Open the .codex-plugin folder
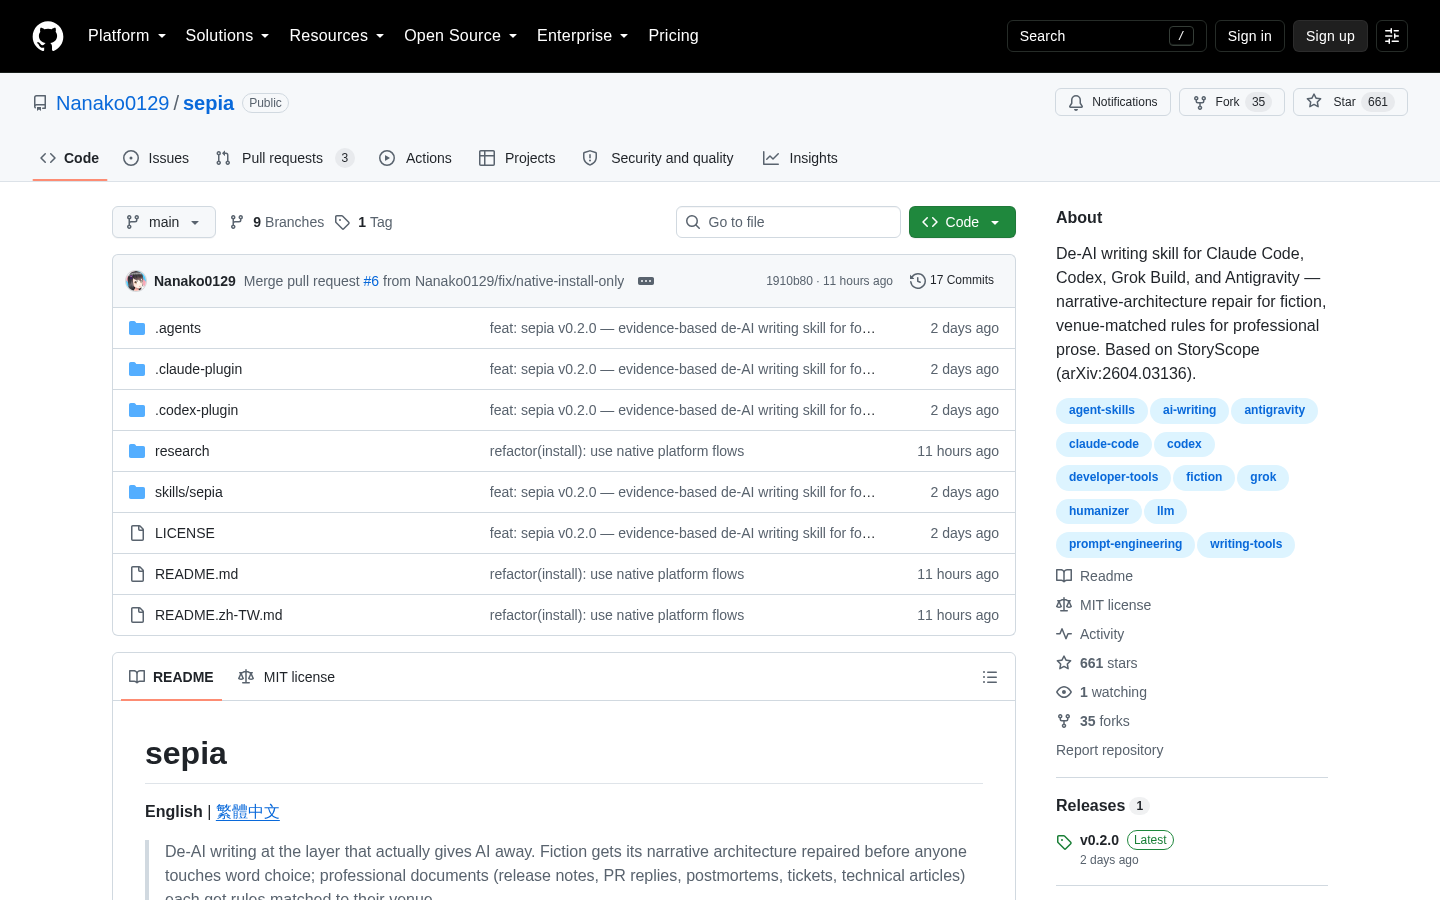The width and height of the screenshot is (1440, 900). [x=196, y=410]
